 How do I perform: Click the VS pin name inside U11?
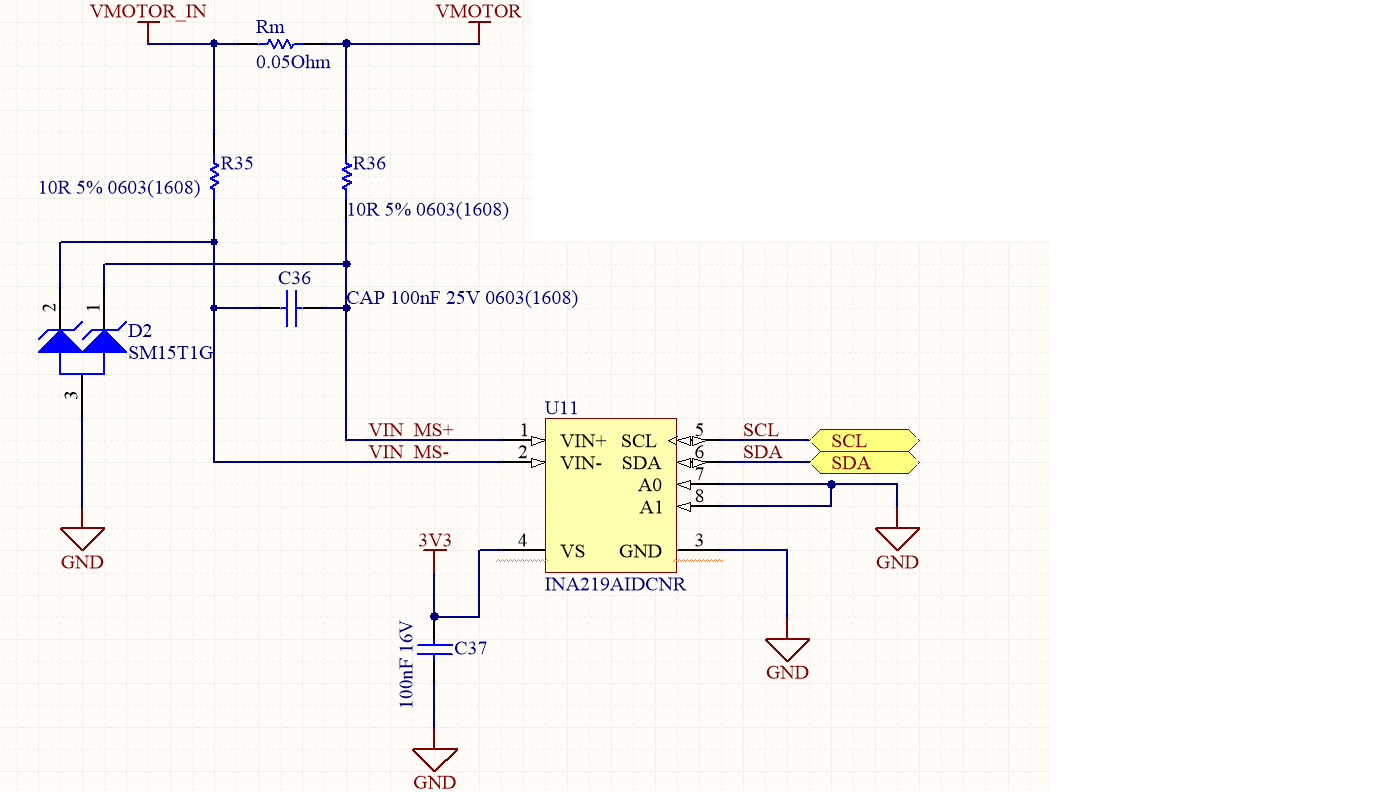(x=572, y=551)
